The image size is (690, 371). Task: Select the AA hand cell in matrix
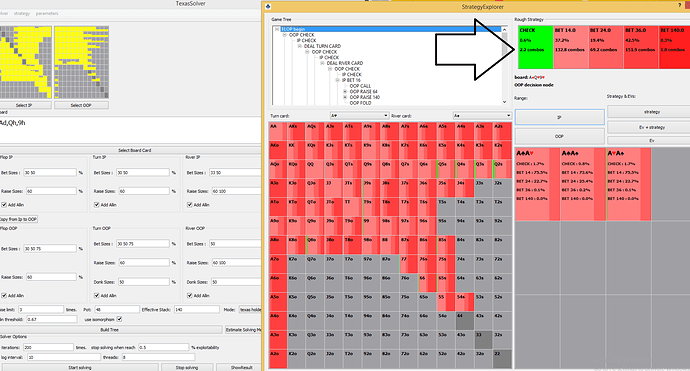pyautogui.click(x=278, y=132)
